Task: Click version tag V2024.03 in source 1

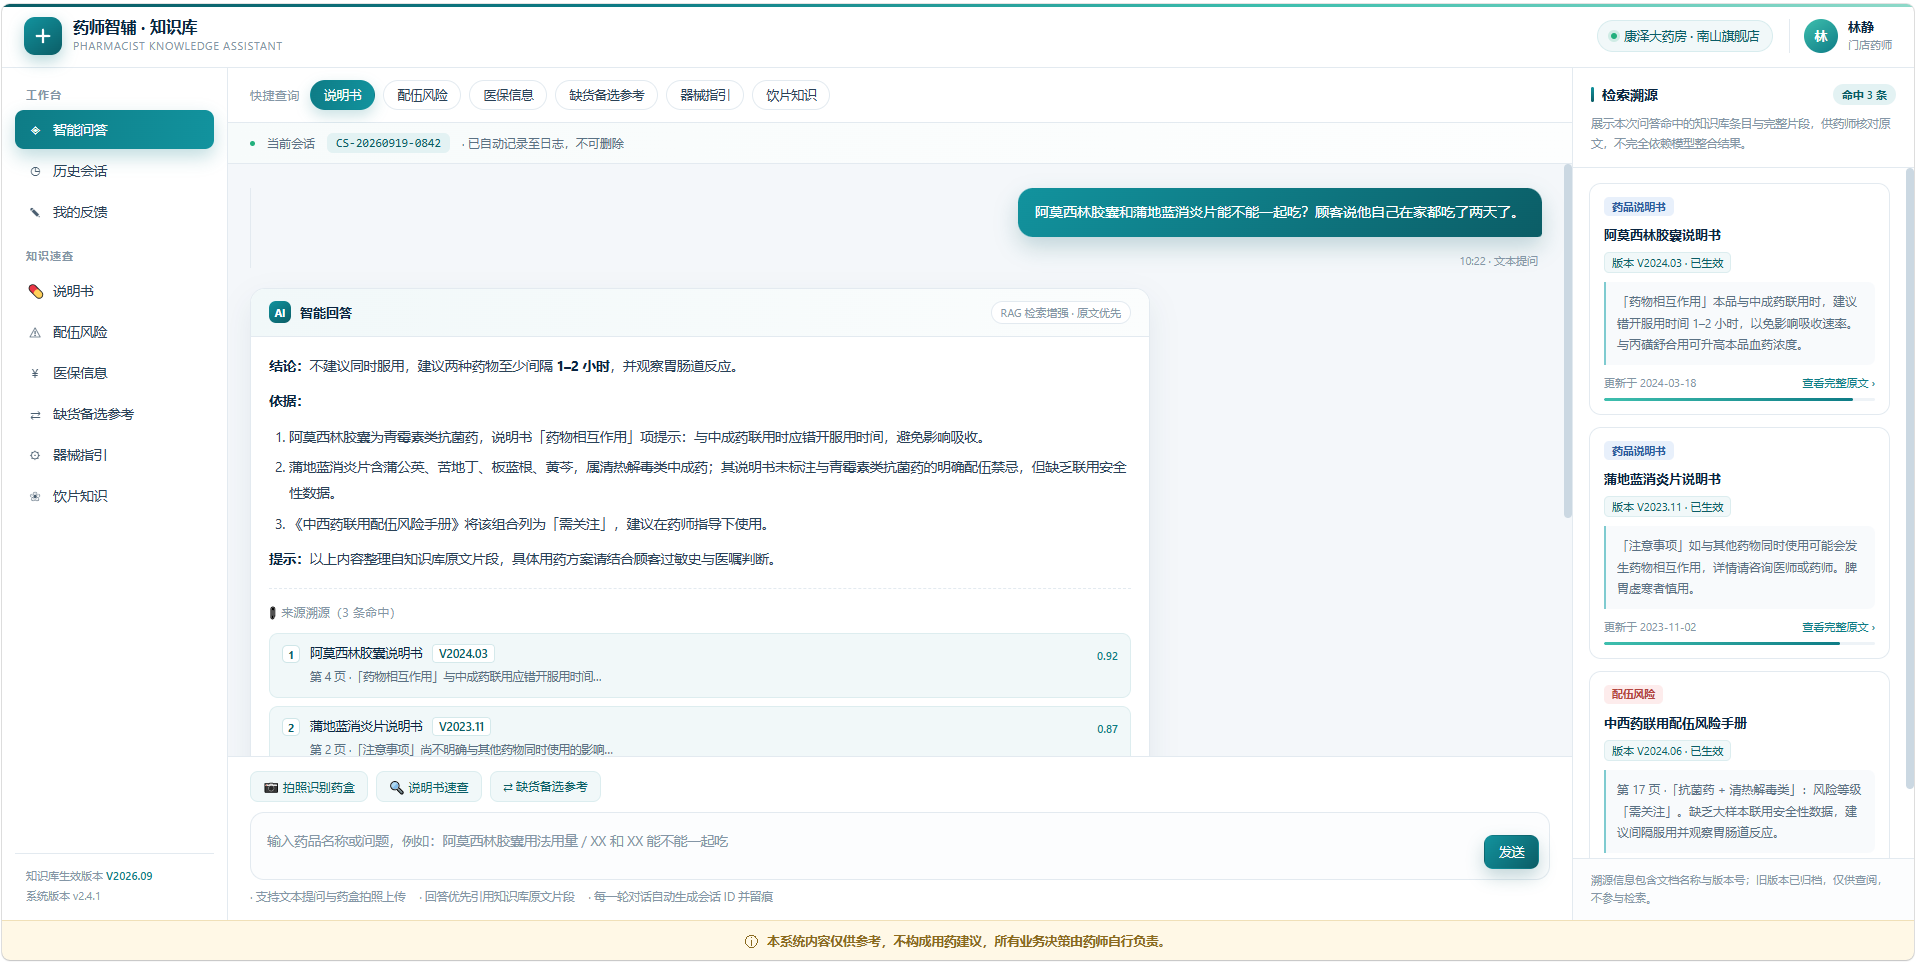Action: [x=463, y=654]
